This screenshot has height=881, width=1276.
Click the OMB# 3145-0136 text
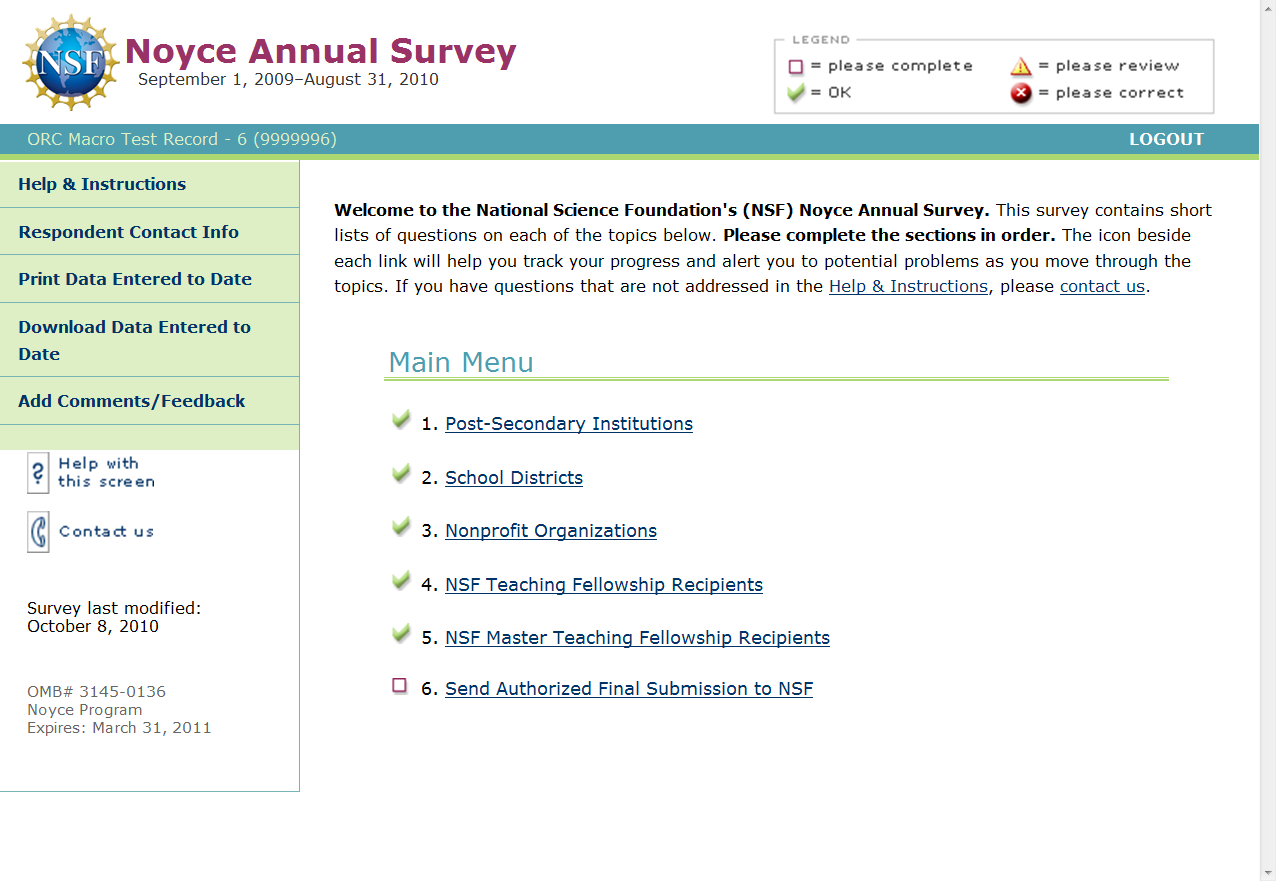coord(96,692)
